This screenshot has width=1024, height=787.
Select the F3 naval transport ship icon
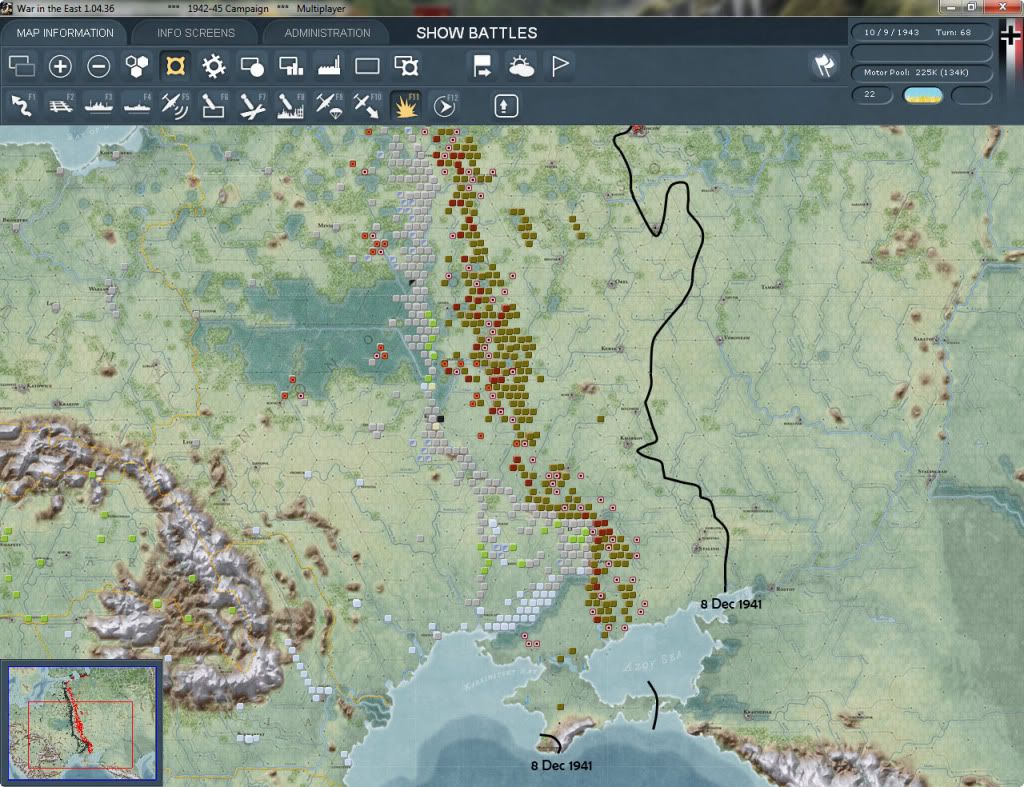click(x=99, y=106)
